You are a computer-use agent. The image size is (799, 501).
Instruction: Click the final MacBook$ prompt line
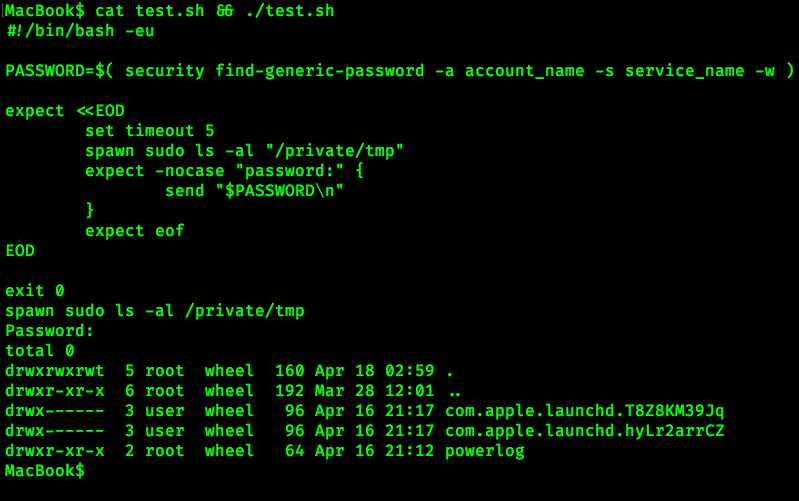(x=45, y=470)
